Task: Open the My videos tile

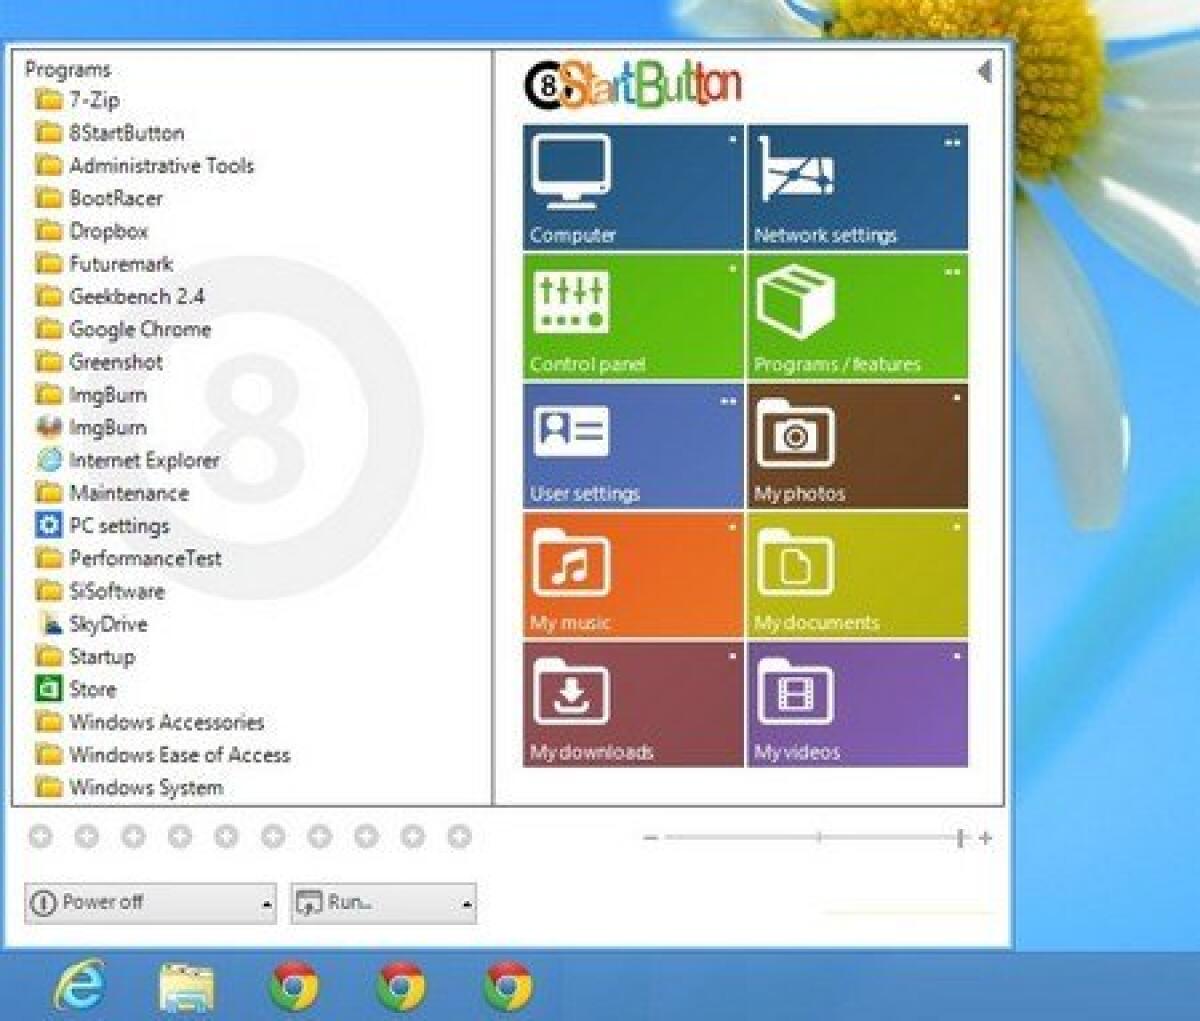Action: (x=858, y=702)
